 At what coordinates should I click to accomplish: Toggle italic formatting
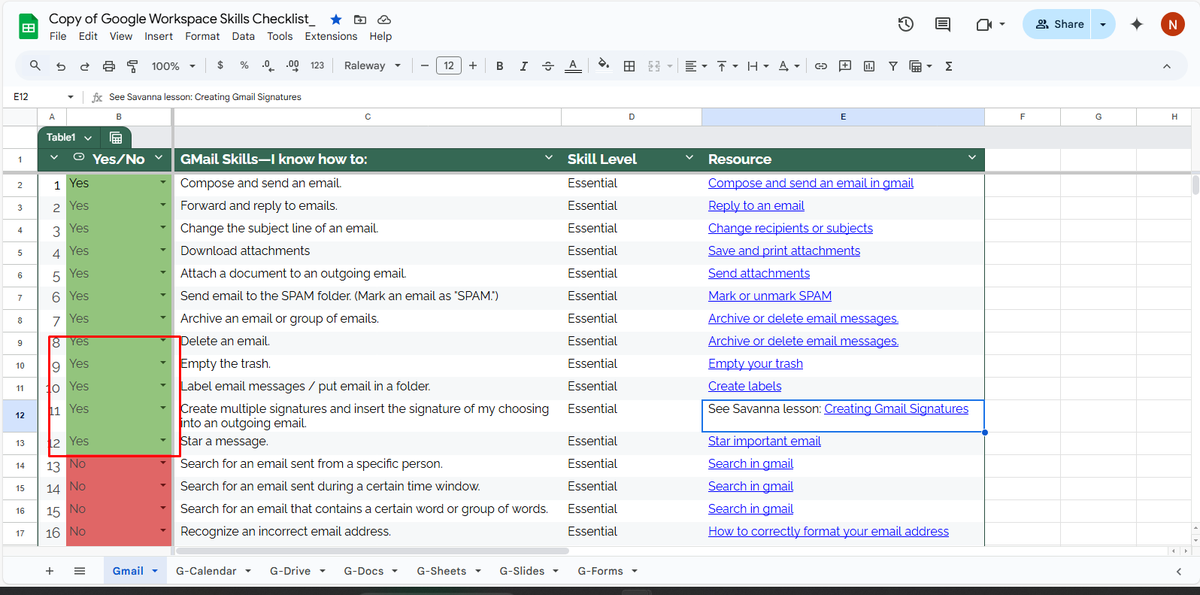523,66
